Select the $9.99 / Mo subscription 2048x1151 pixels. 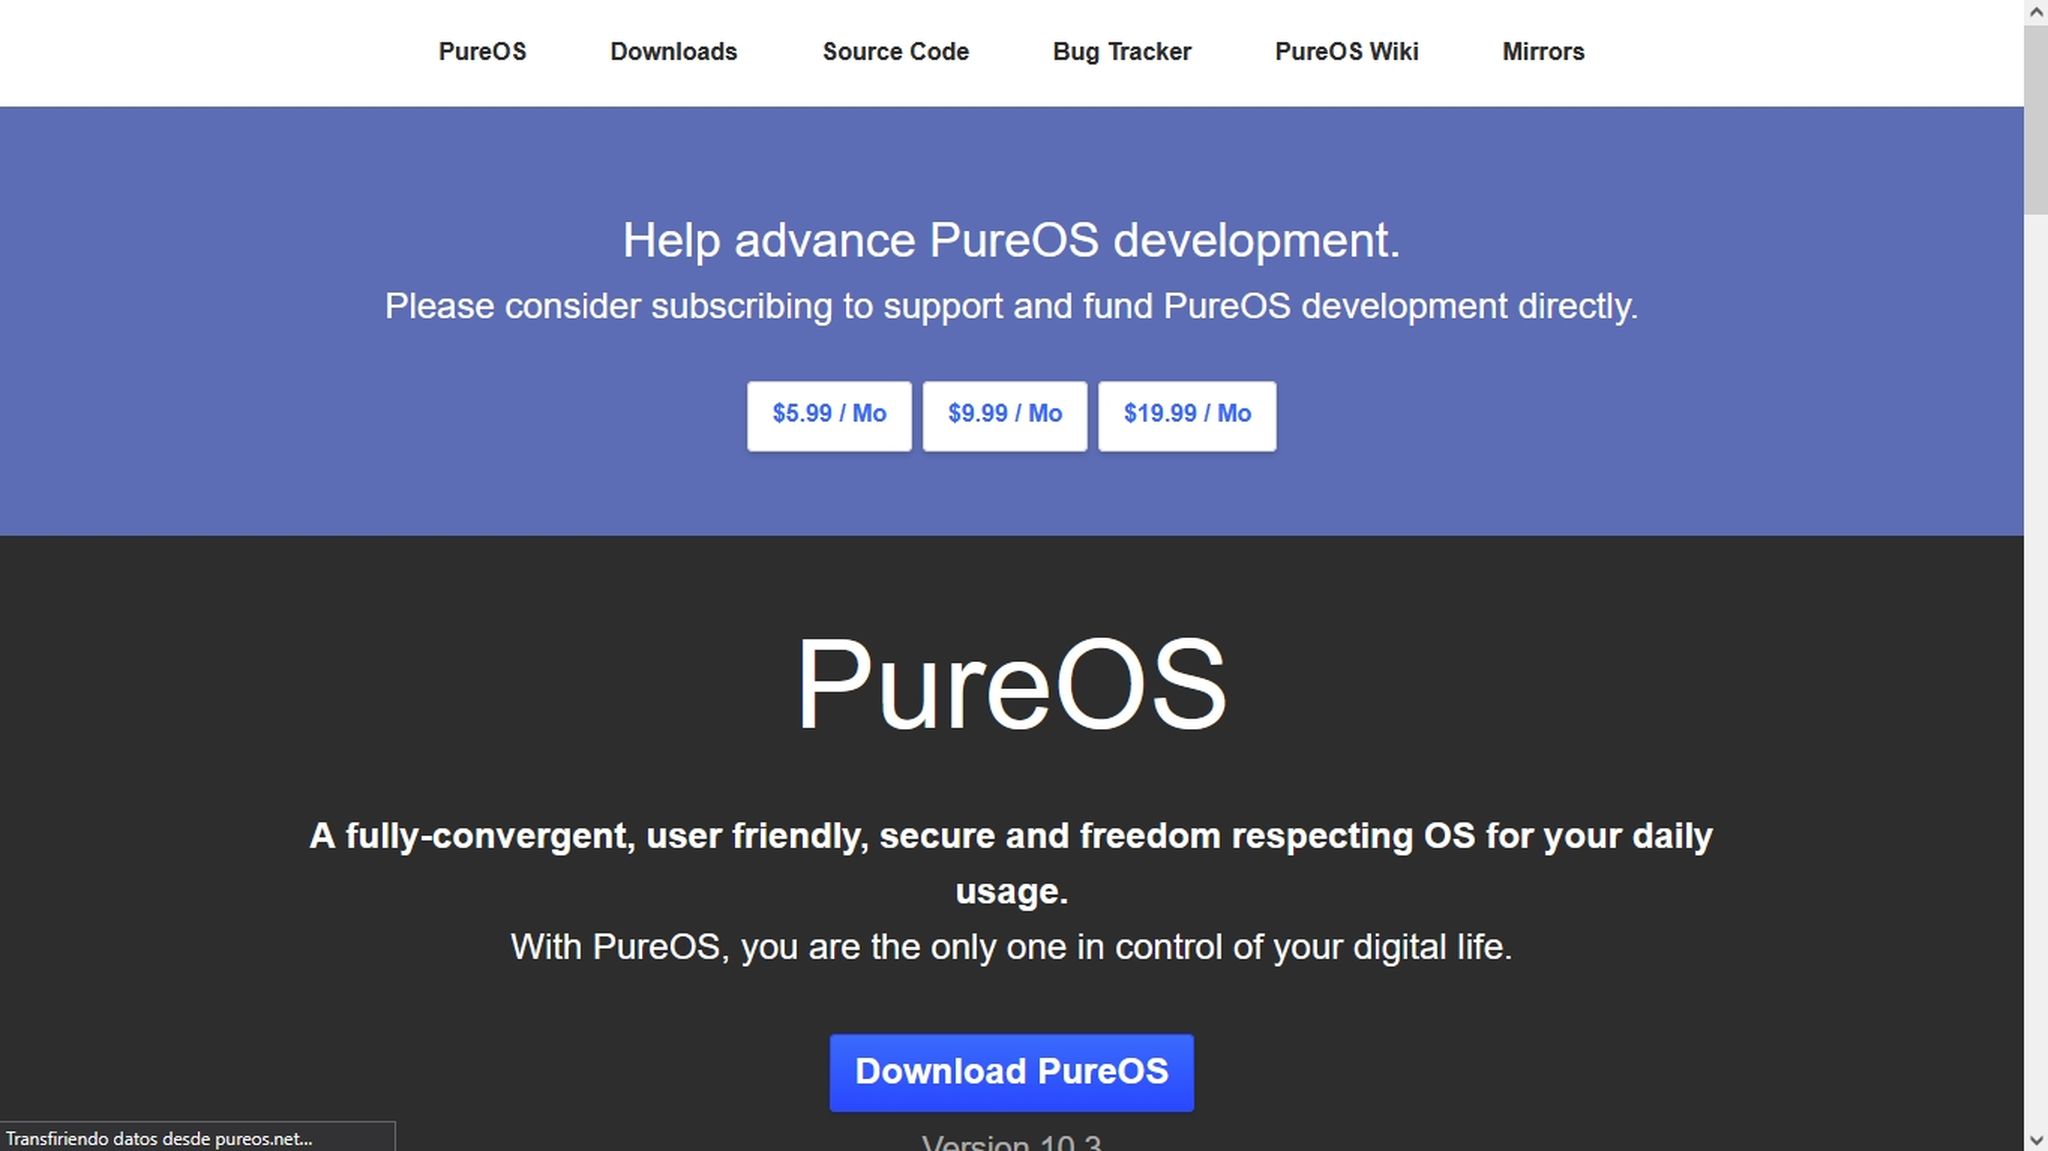pos(1004,415)
